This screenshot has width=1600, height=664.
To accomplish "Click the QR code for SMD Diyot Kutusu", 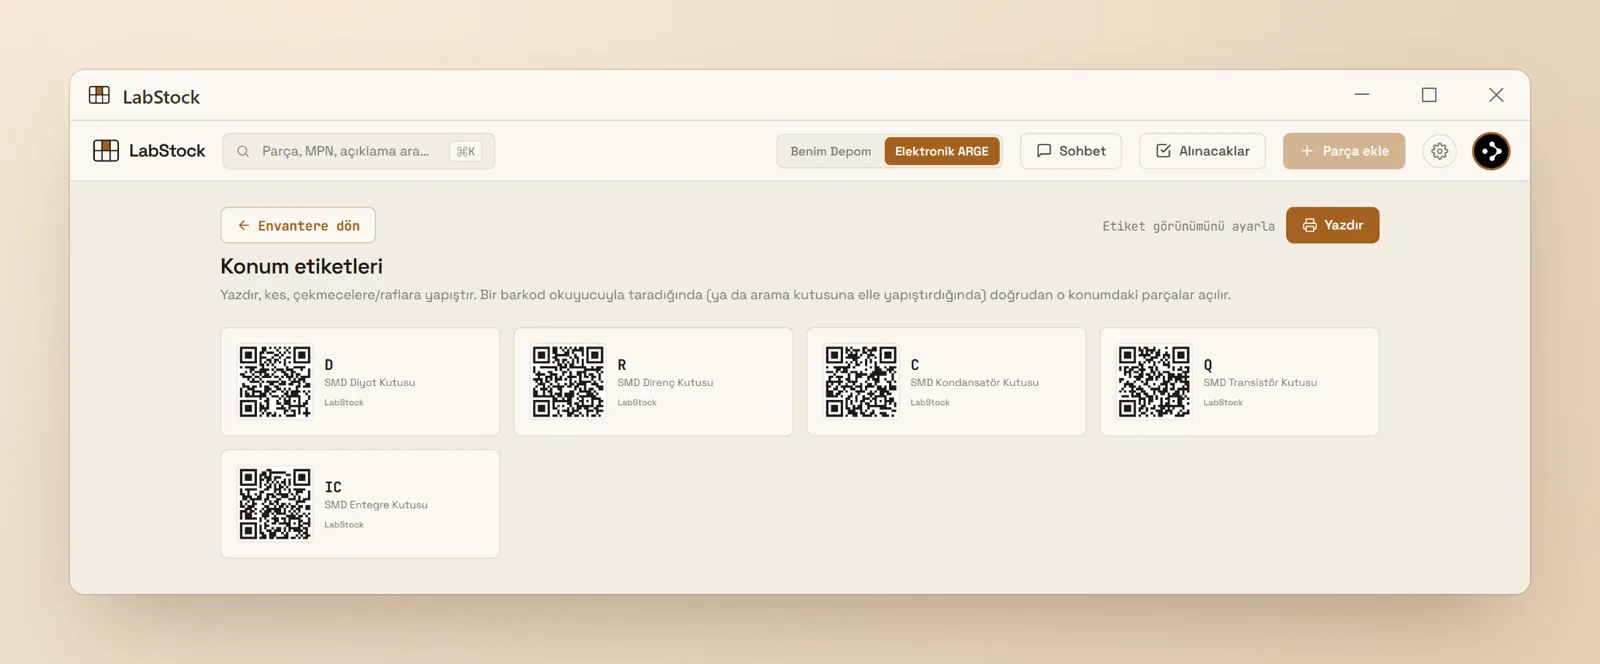I will coord(275,381).
